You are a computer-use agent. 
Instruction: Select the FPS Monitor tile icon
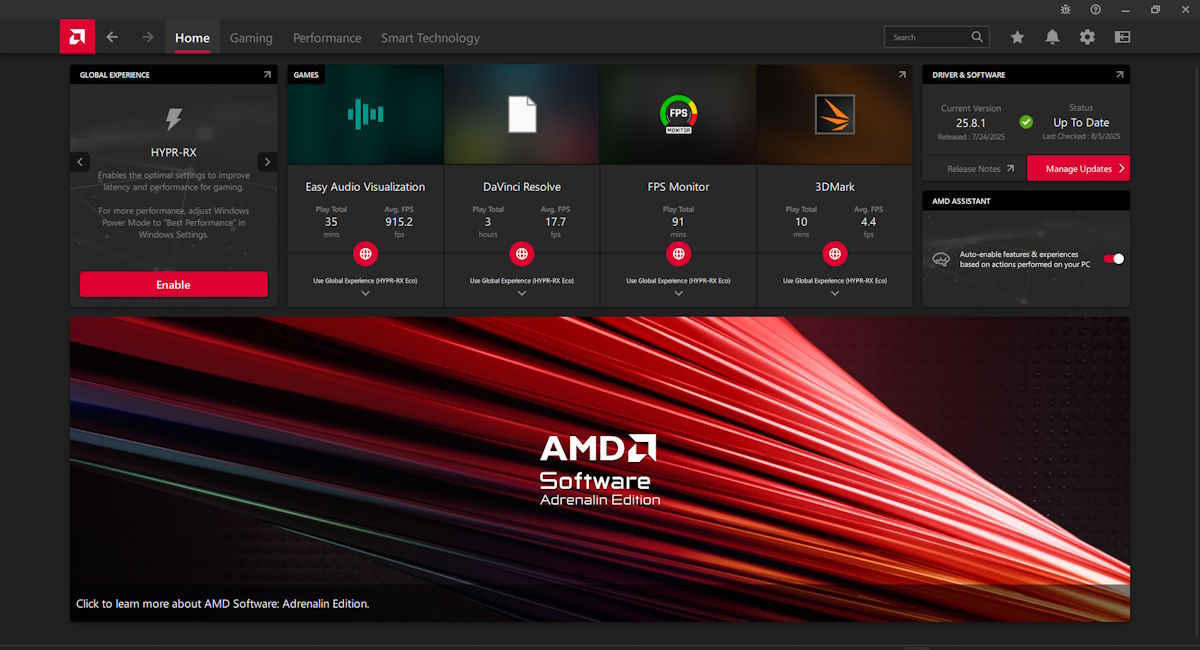678,113
